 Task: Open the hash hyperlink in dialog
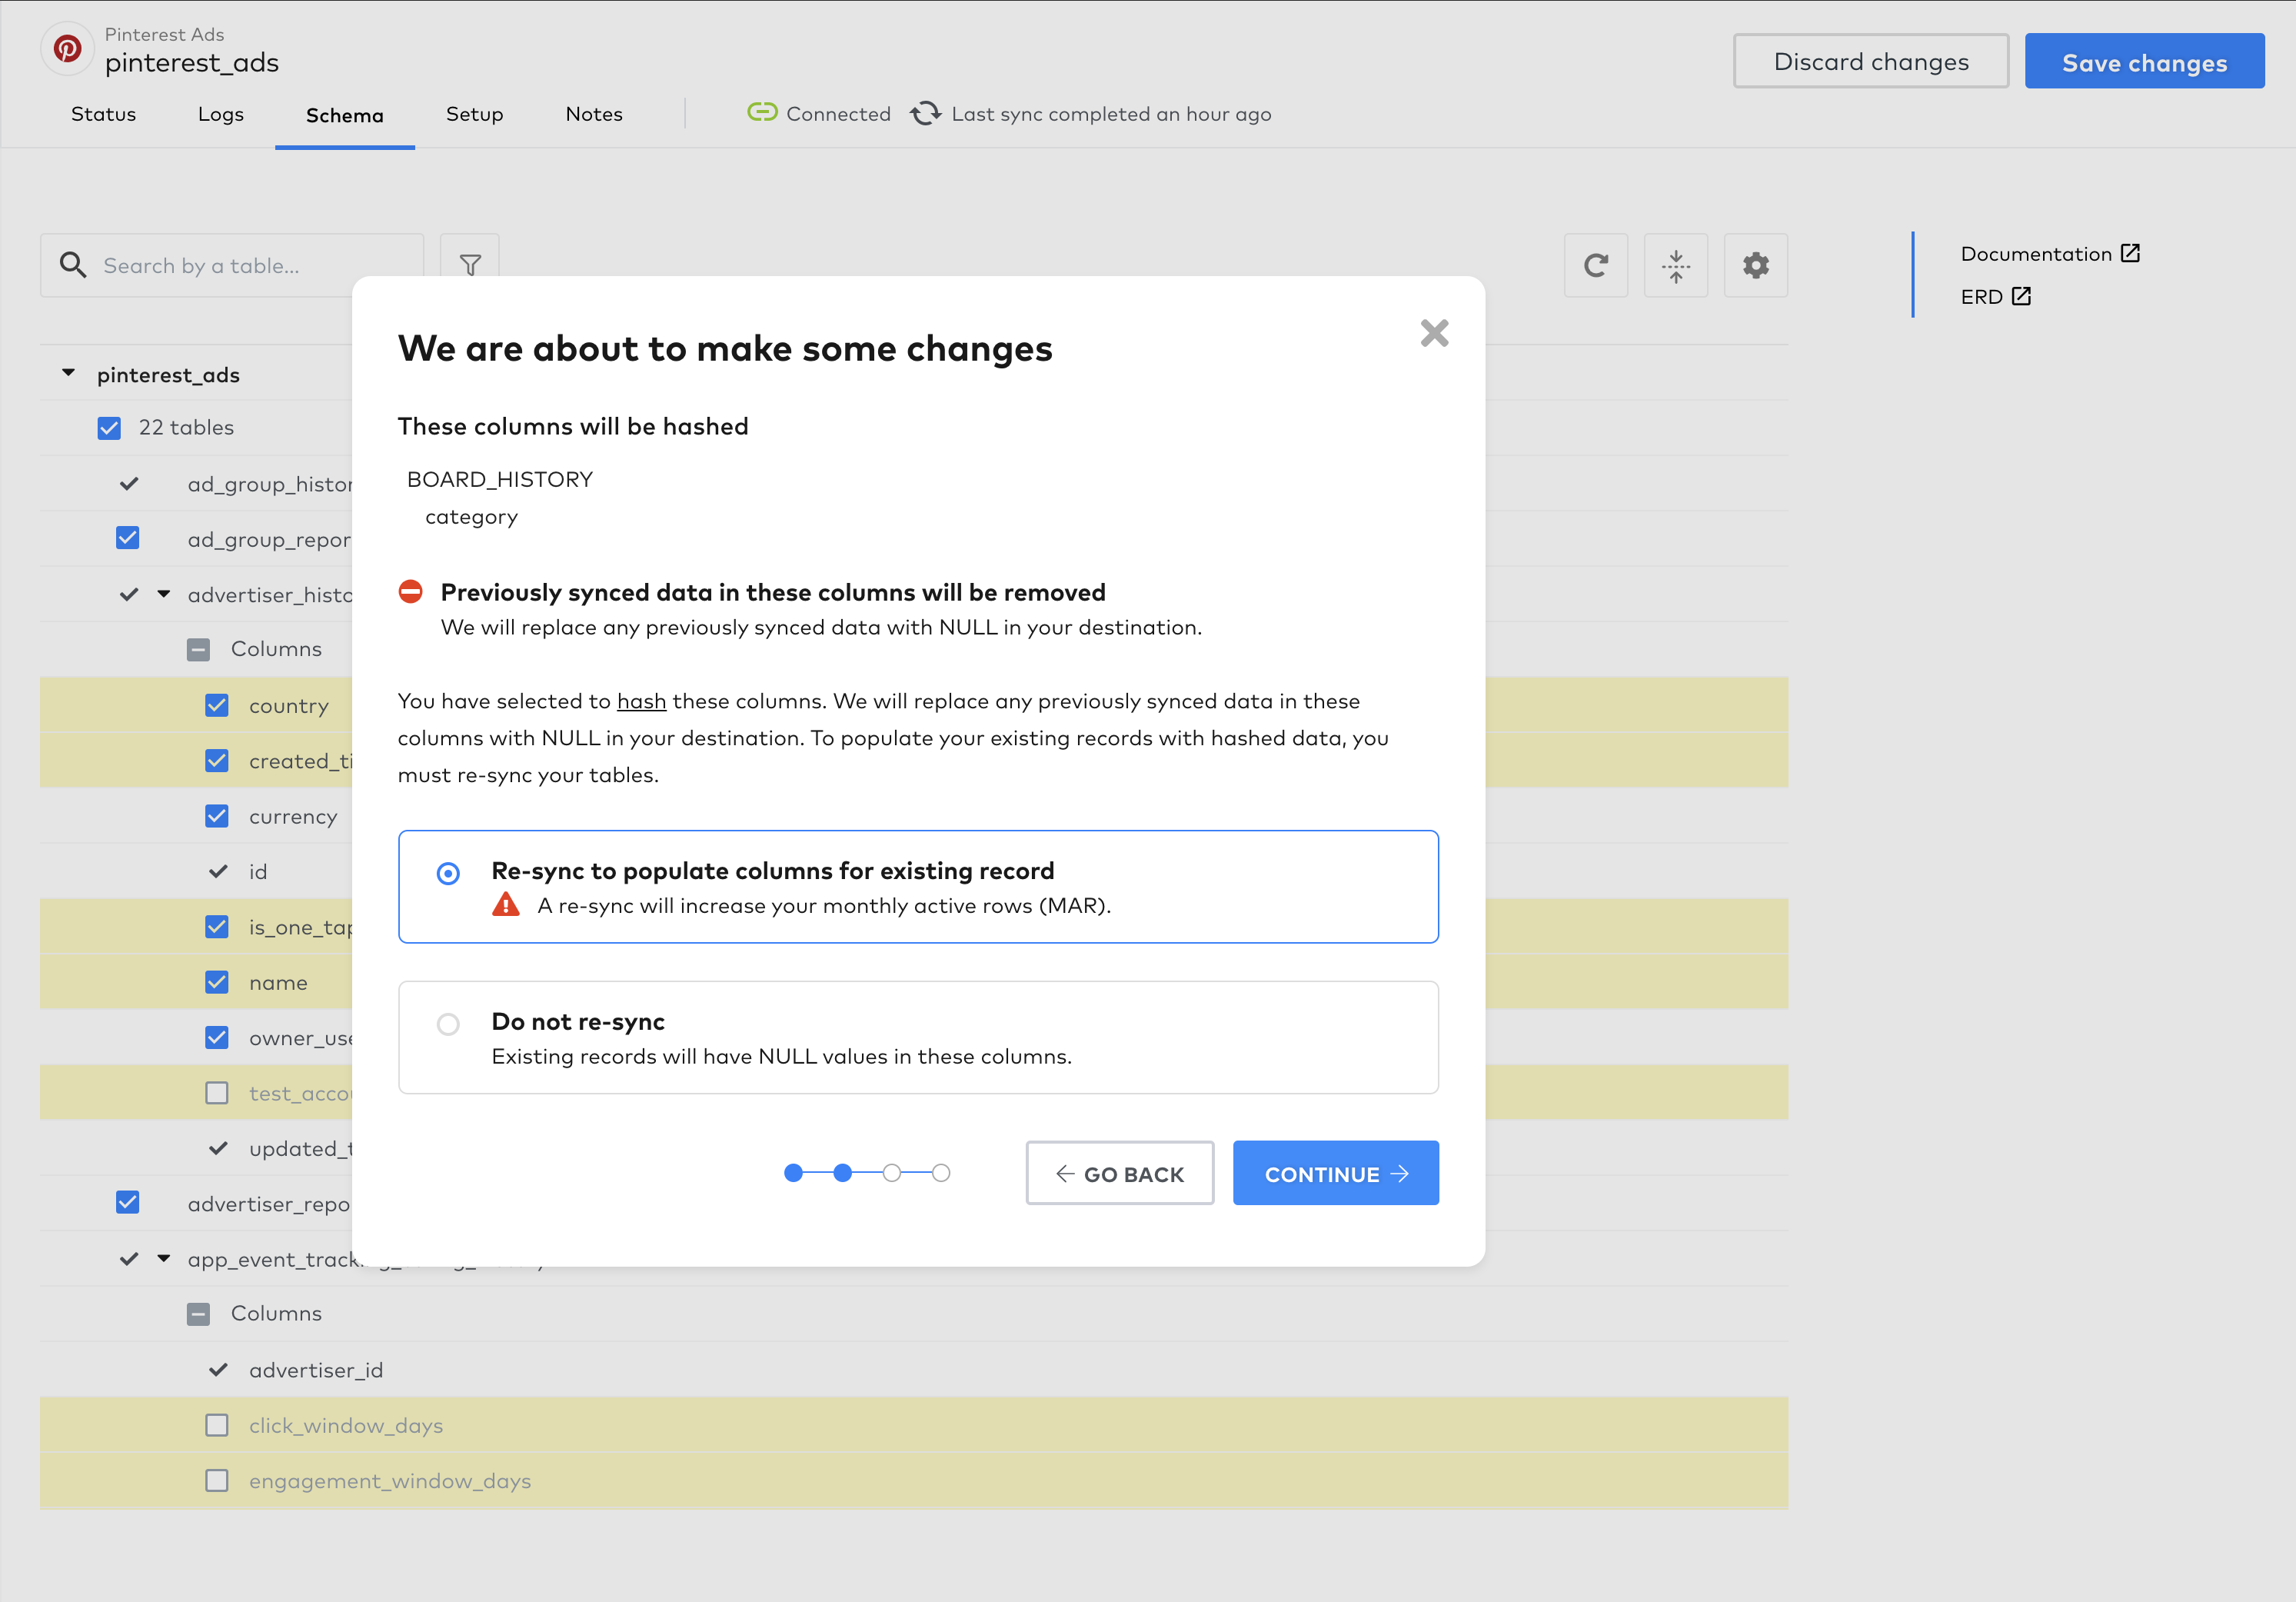[x=641, y=701]
